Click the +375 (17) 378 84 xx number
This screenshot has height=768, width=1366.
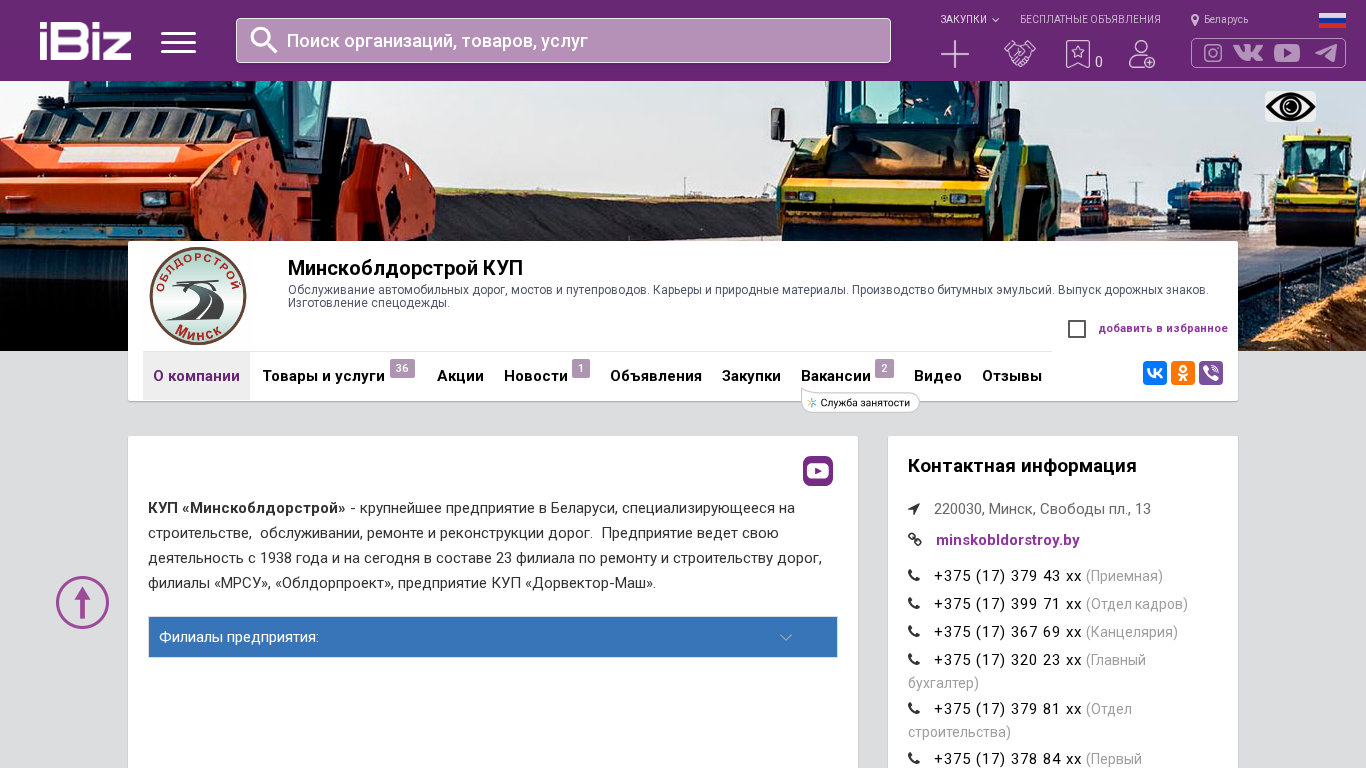1008,759
